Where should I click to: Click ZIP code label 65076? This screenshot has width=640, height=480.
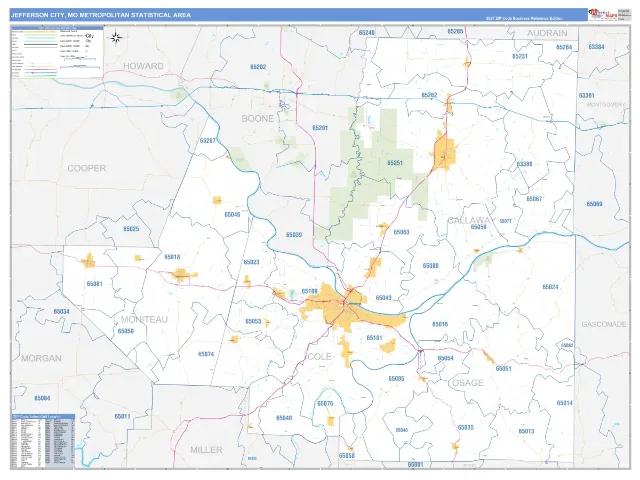[x=325, y=404]
